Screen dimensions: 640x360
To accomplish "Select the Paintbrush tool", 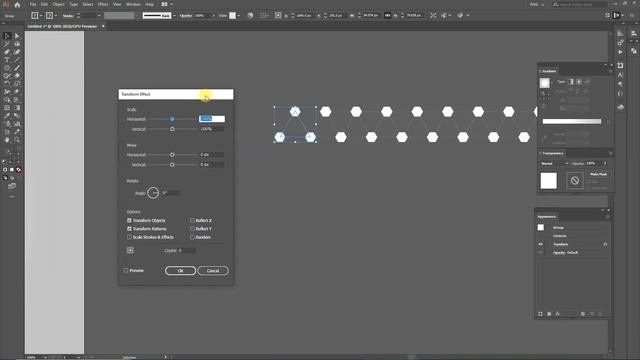I will [x=17, y=68].
